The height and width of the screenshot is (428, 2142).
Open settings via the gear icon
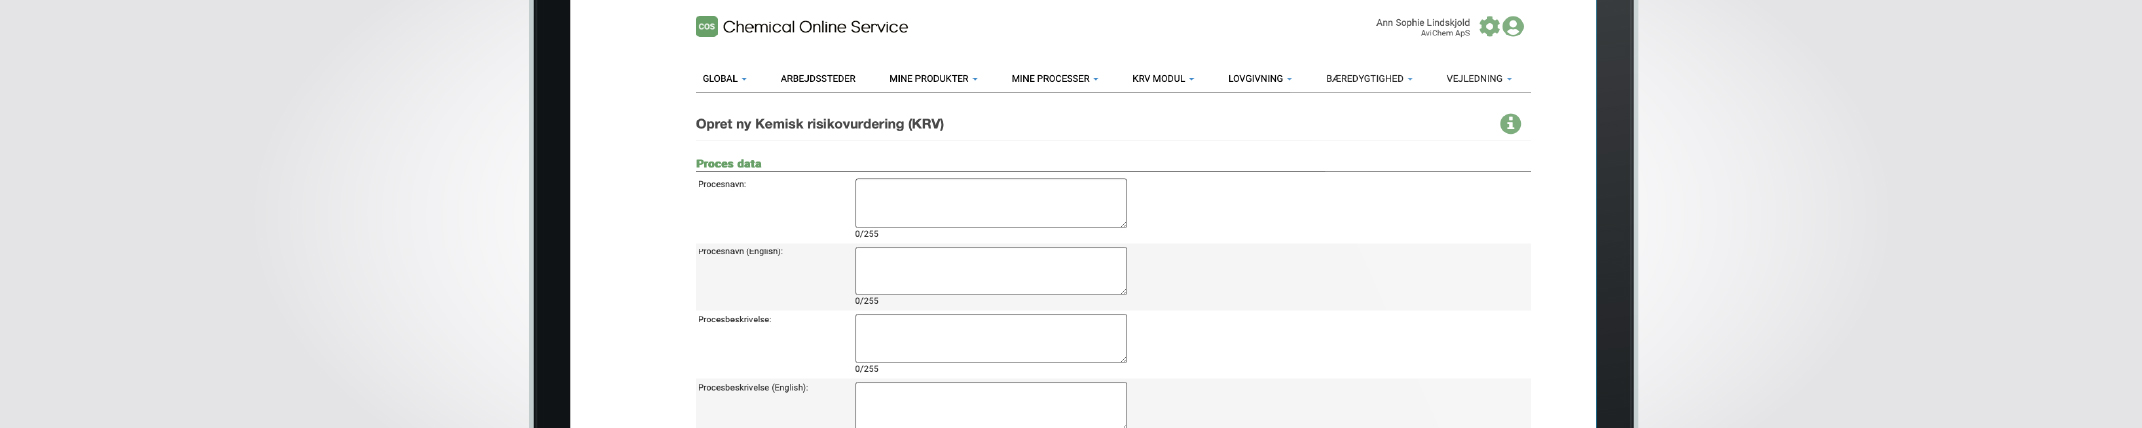(1489, 27)
